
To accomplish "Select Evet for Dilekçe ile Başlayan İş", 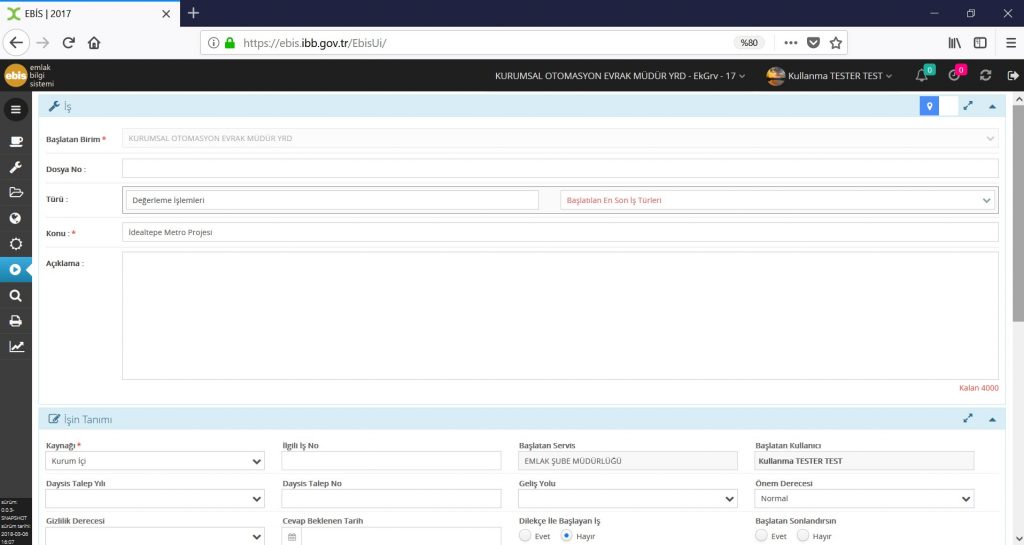I will click(x=525, y=536).
